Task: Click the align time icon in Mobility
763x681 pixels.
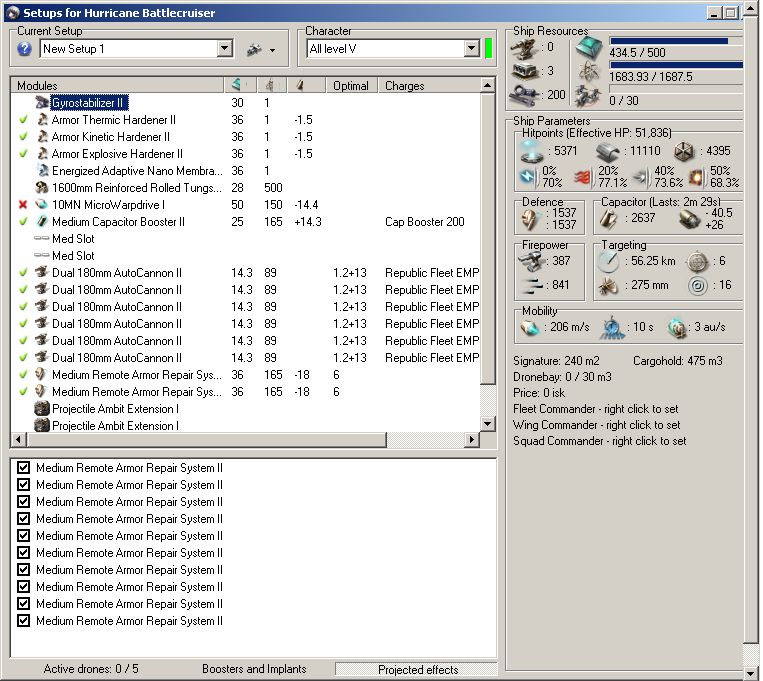Action: click(x=611, y=327)
